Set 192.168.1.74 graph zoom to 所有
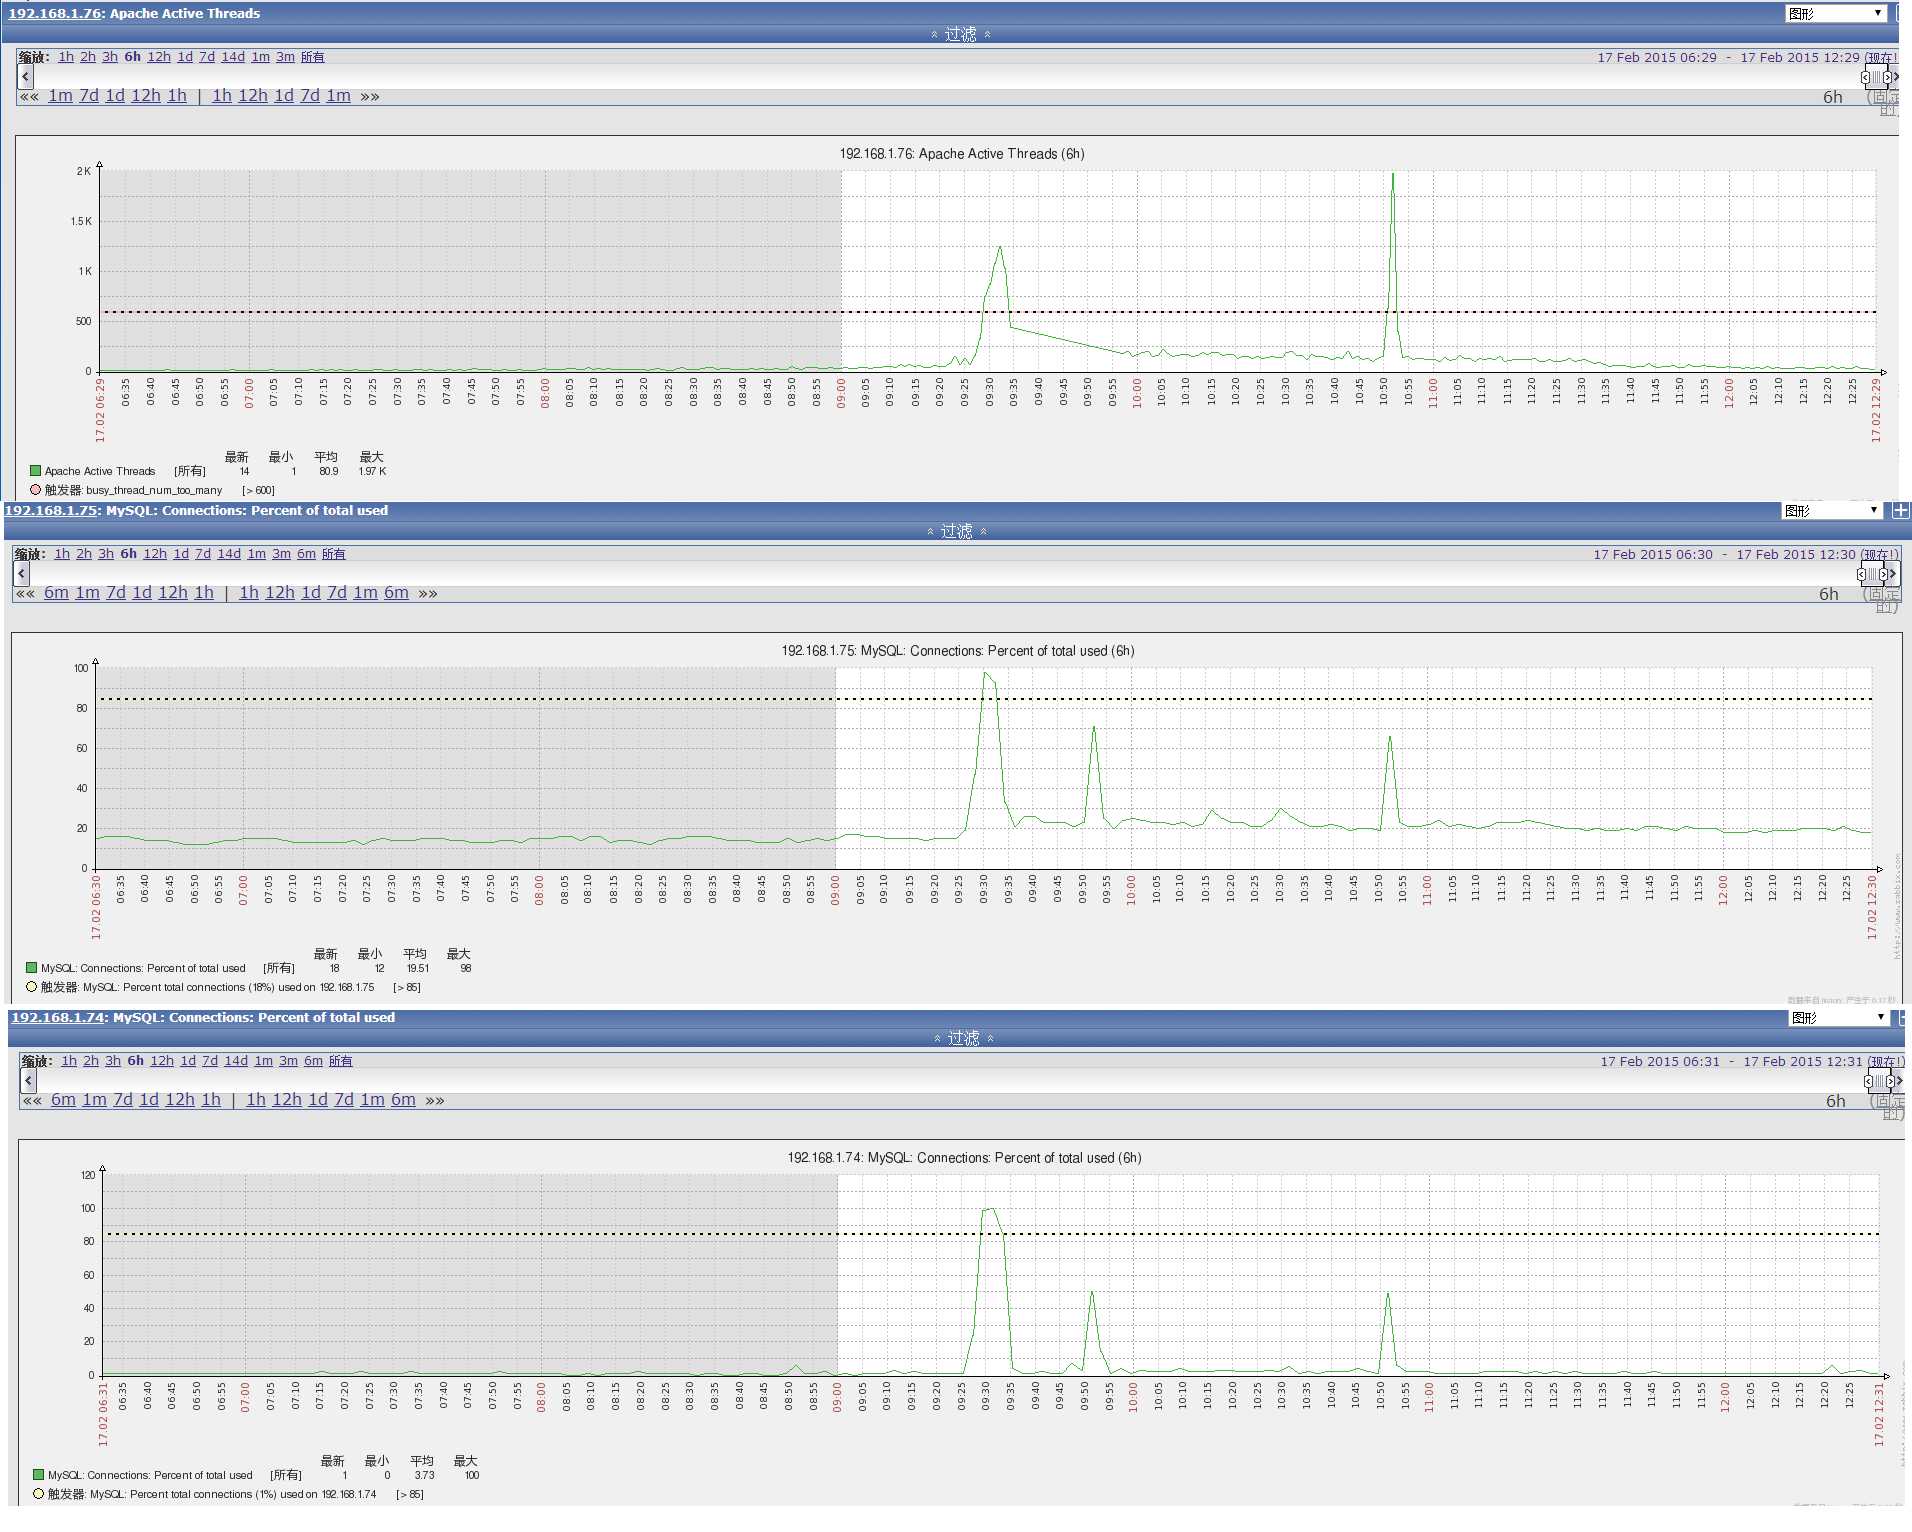This screenshot has width=1912, height=1532. (x=340, y=1061)
